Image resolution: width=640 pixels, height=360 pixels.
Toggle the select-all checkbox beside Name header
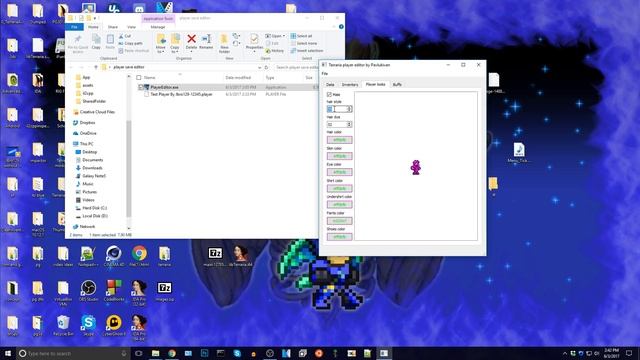139,78
